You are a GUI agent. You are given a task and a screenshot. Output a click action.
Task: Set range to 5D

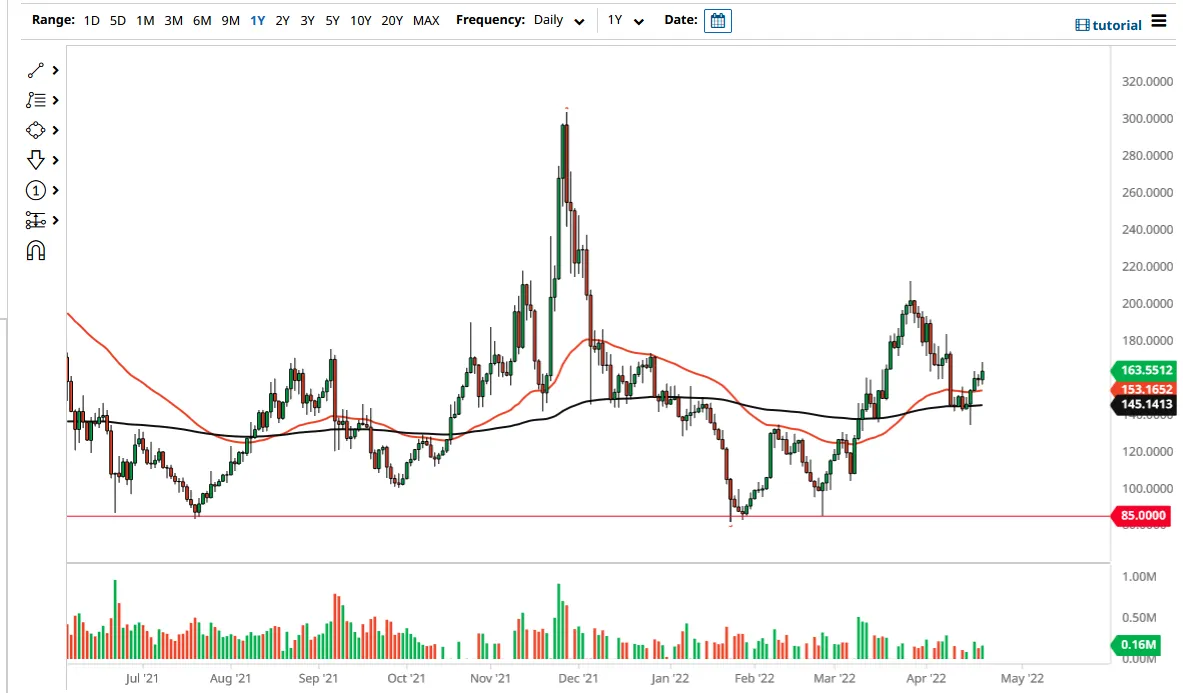[118, 20]
